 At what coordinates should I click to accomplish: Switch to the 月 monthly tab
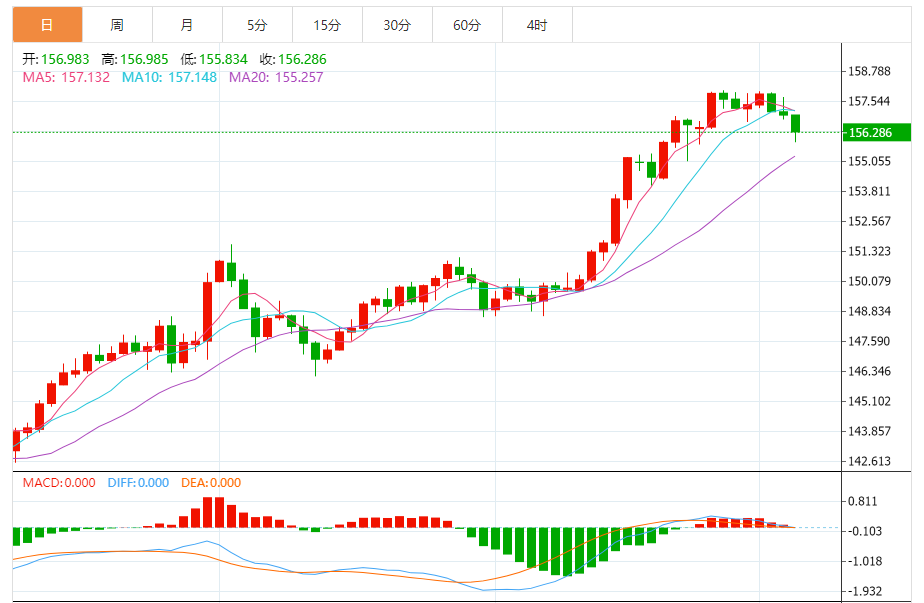click(187, 25)
